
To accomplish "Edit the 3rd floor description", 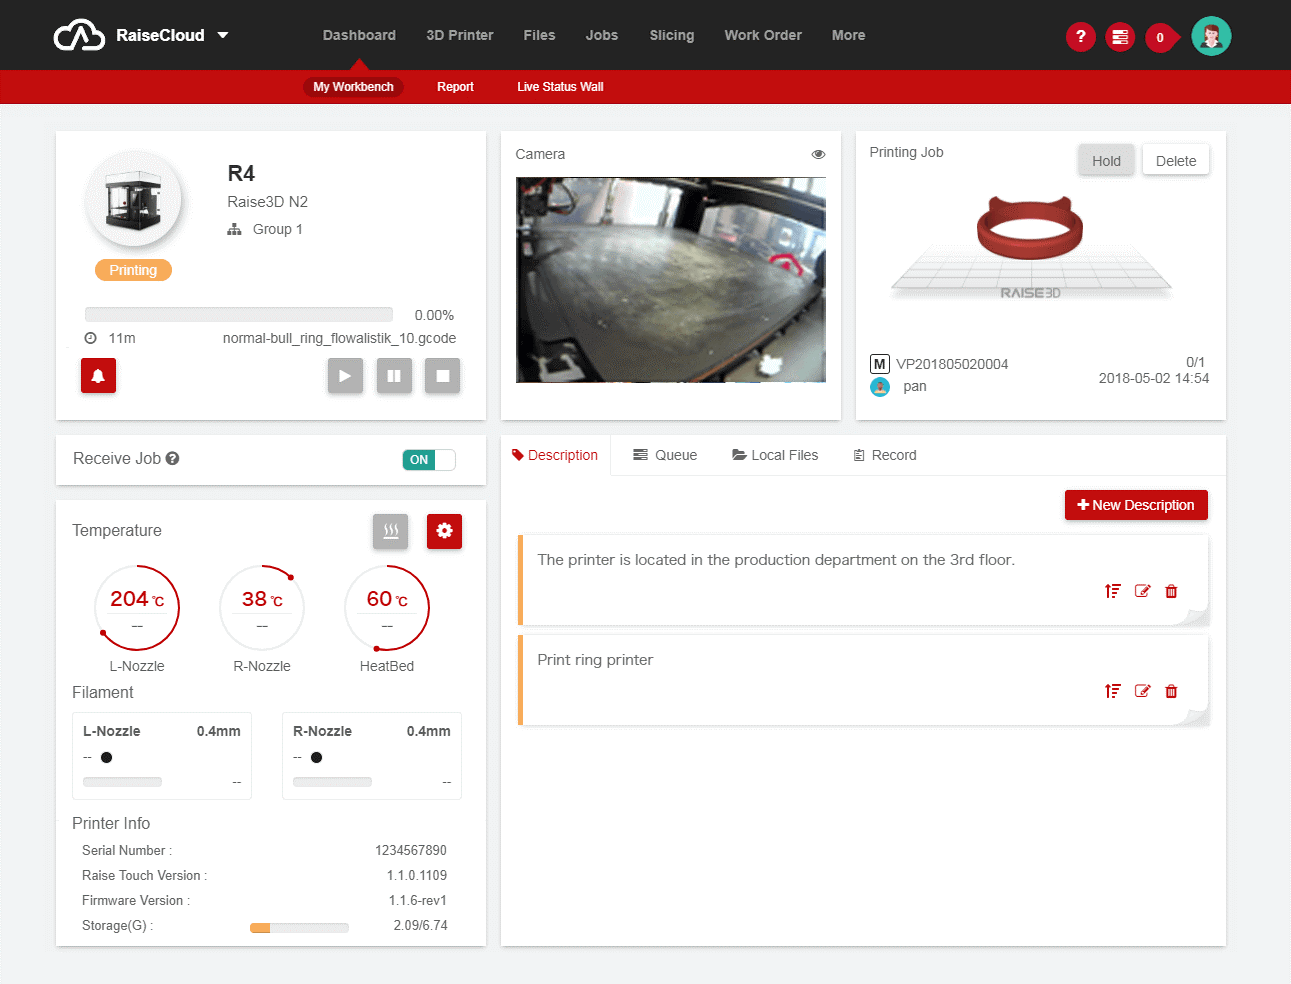I will pos(1142,591).
